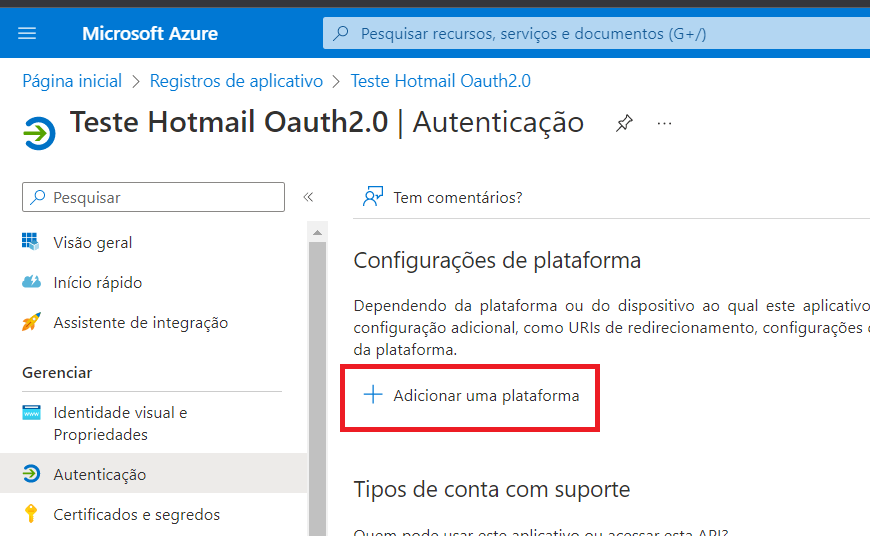The image size is (870, 536).
Task: Click the plus icon for adding platform
Action: [x=373, y=395]
